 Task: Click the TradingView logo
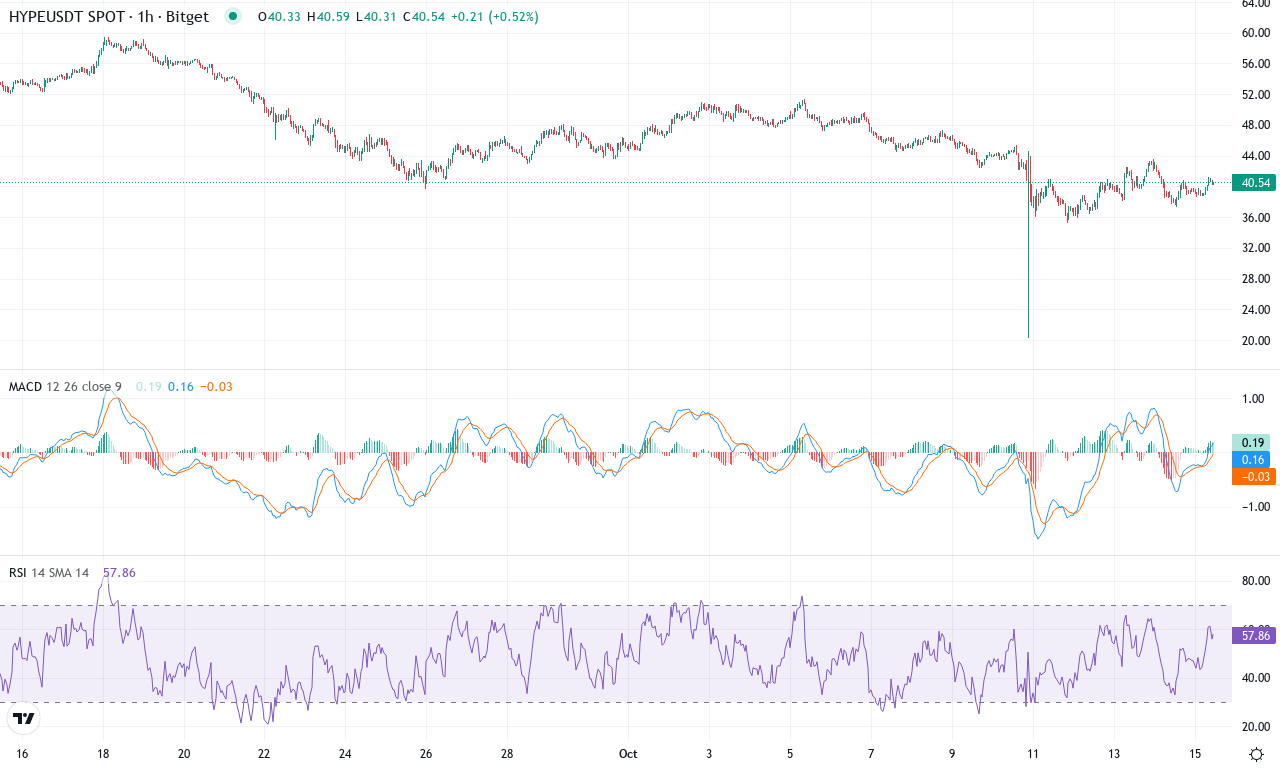[22, 718]
